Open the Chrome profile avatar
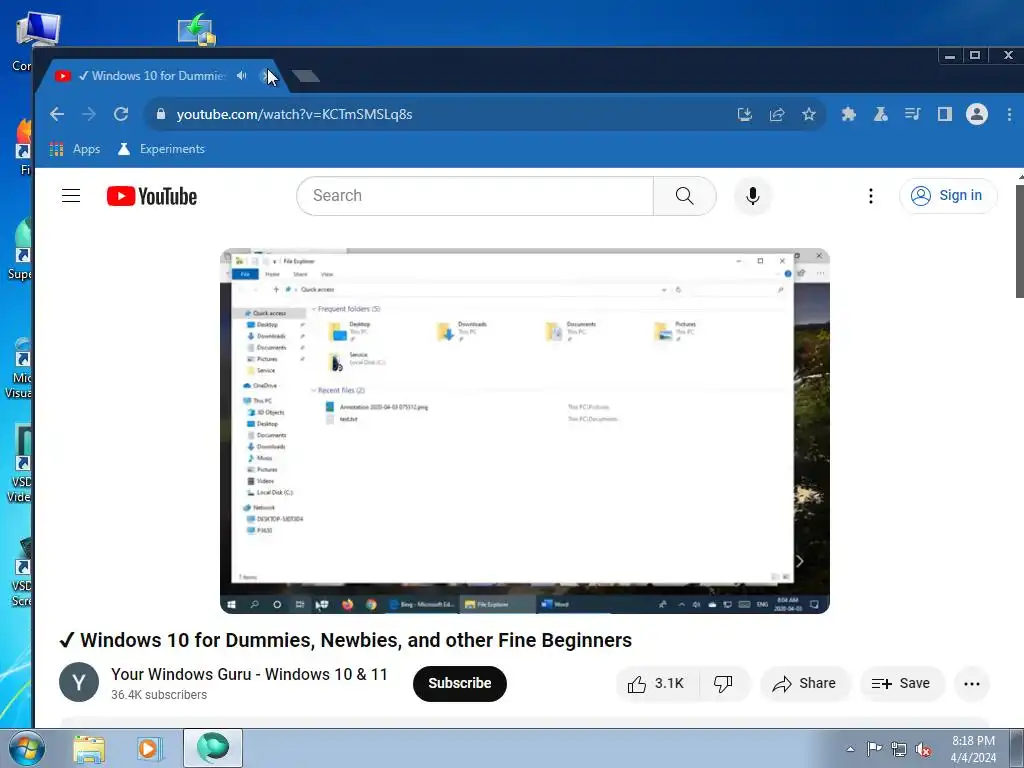Image resolution: width=1024 pixels, height=768 pixels. (977, 114)
